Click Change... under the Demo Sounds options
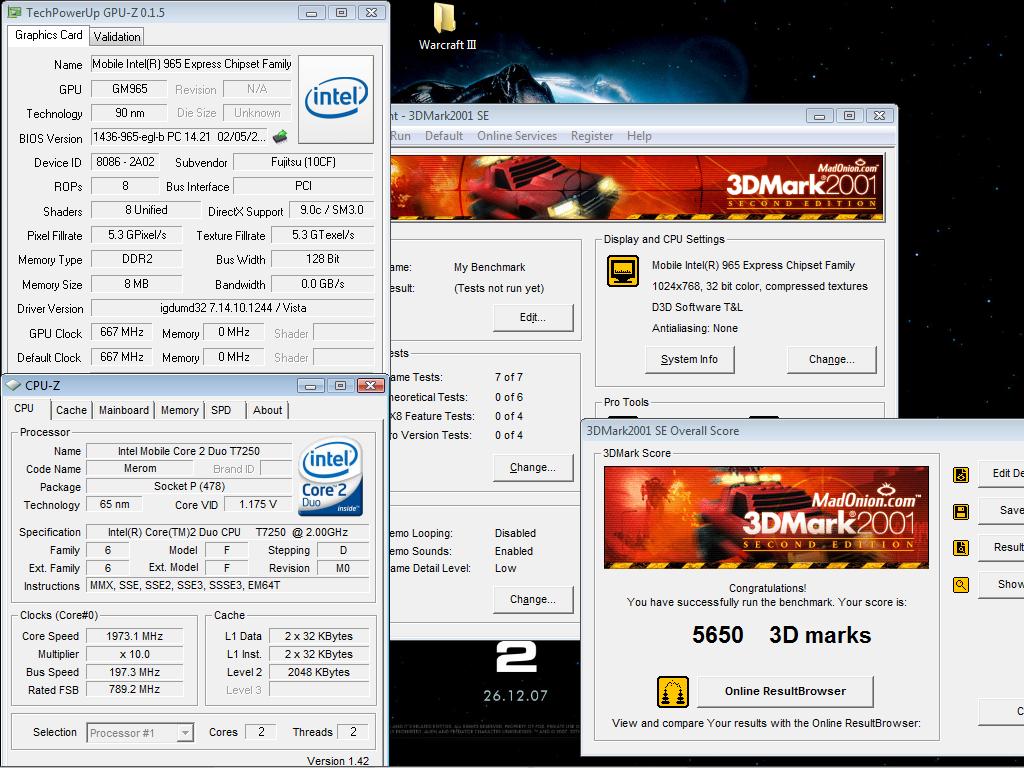Viewport: 1024px width, 768px height. [x=533, y=600]
